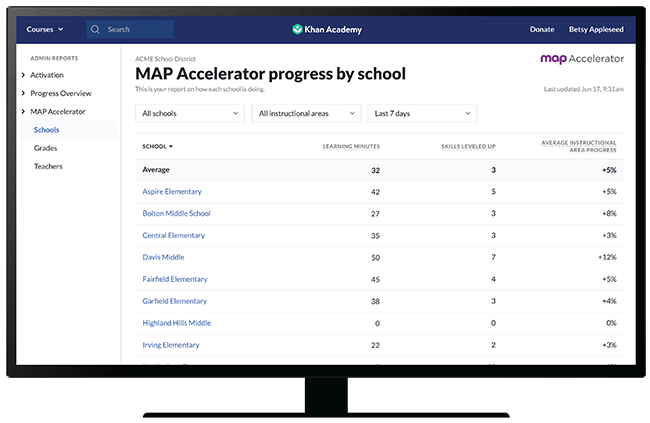Open the All schools dropdown
Image resolution: width=650 pixels, height=423 pixels.
click(190, 113)
